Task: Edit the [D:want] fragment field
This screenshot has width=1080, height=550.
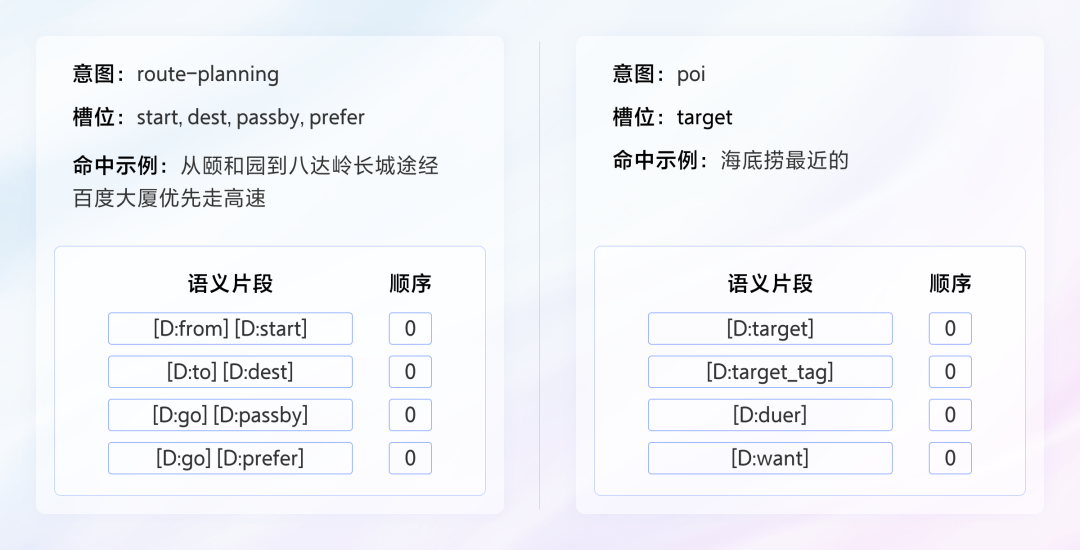Action: pos(770,458)
